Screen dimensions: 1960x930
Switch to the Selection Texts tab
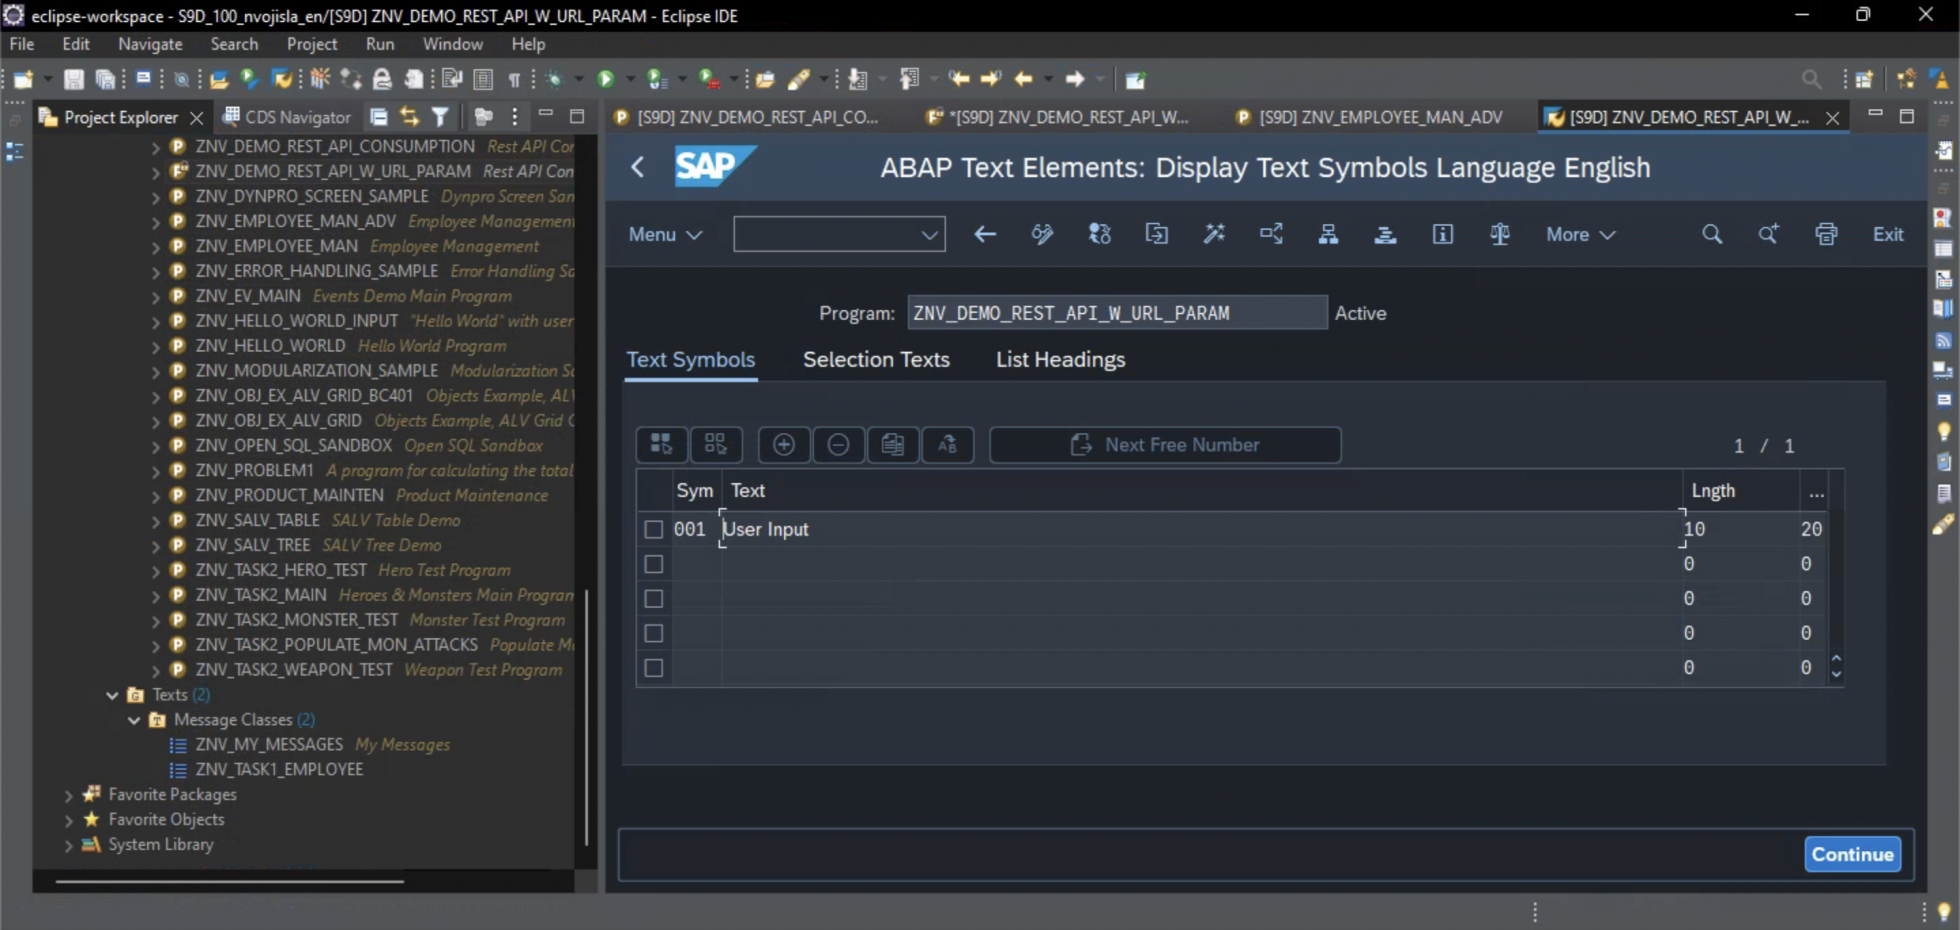(876, 359)
